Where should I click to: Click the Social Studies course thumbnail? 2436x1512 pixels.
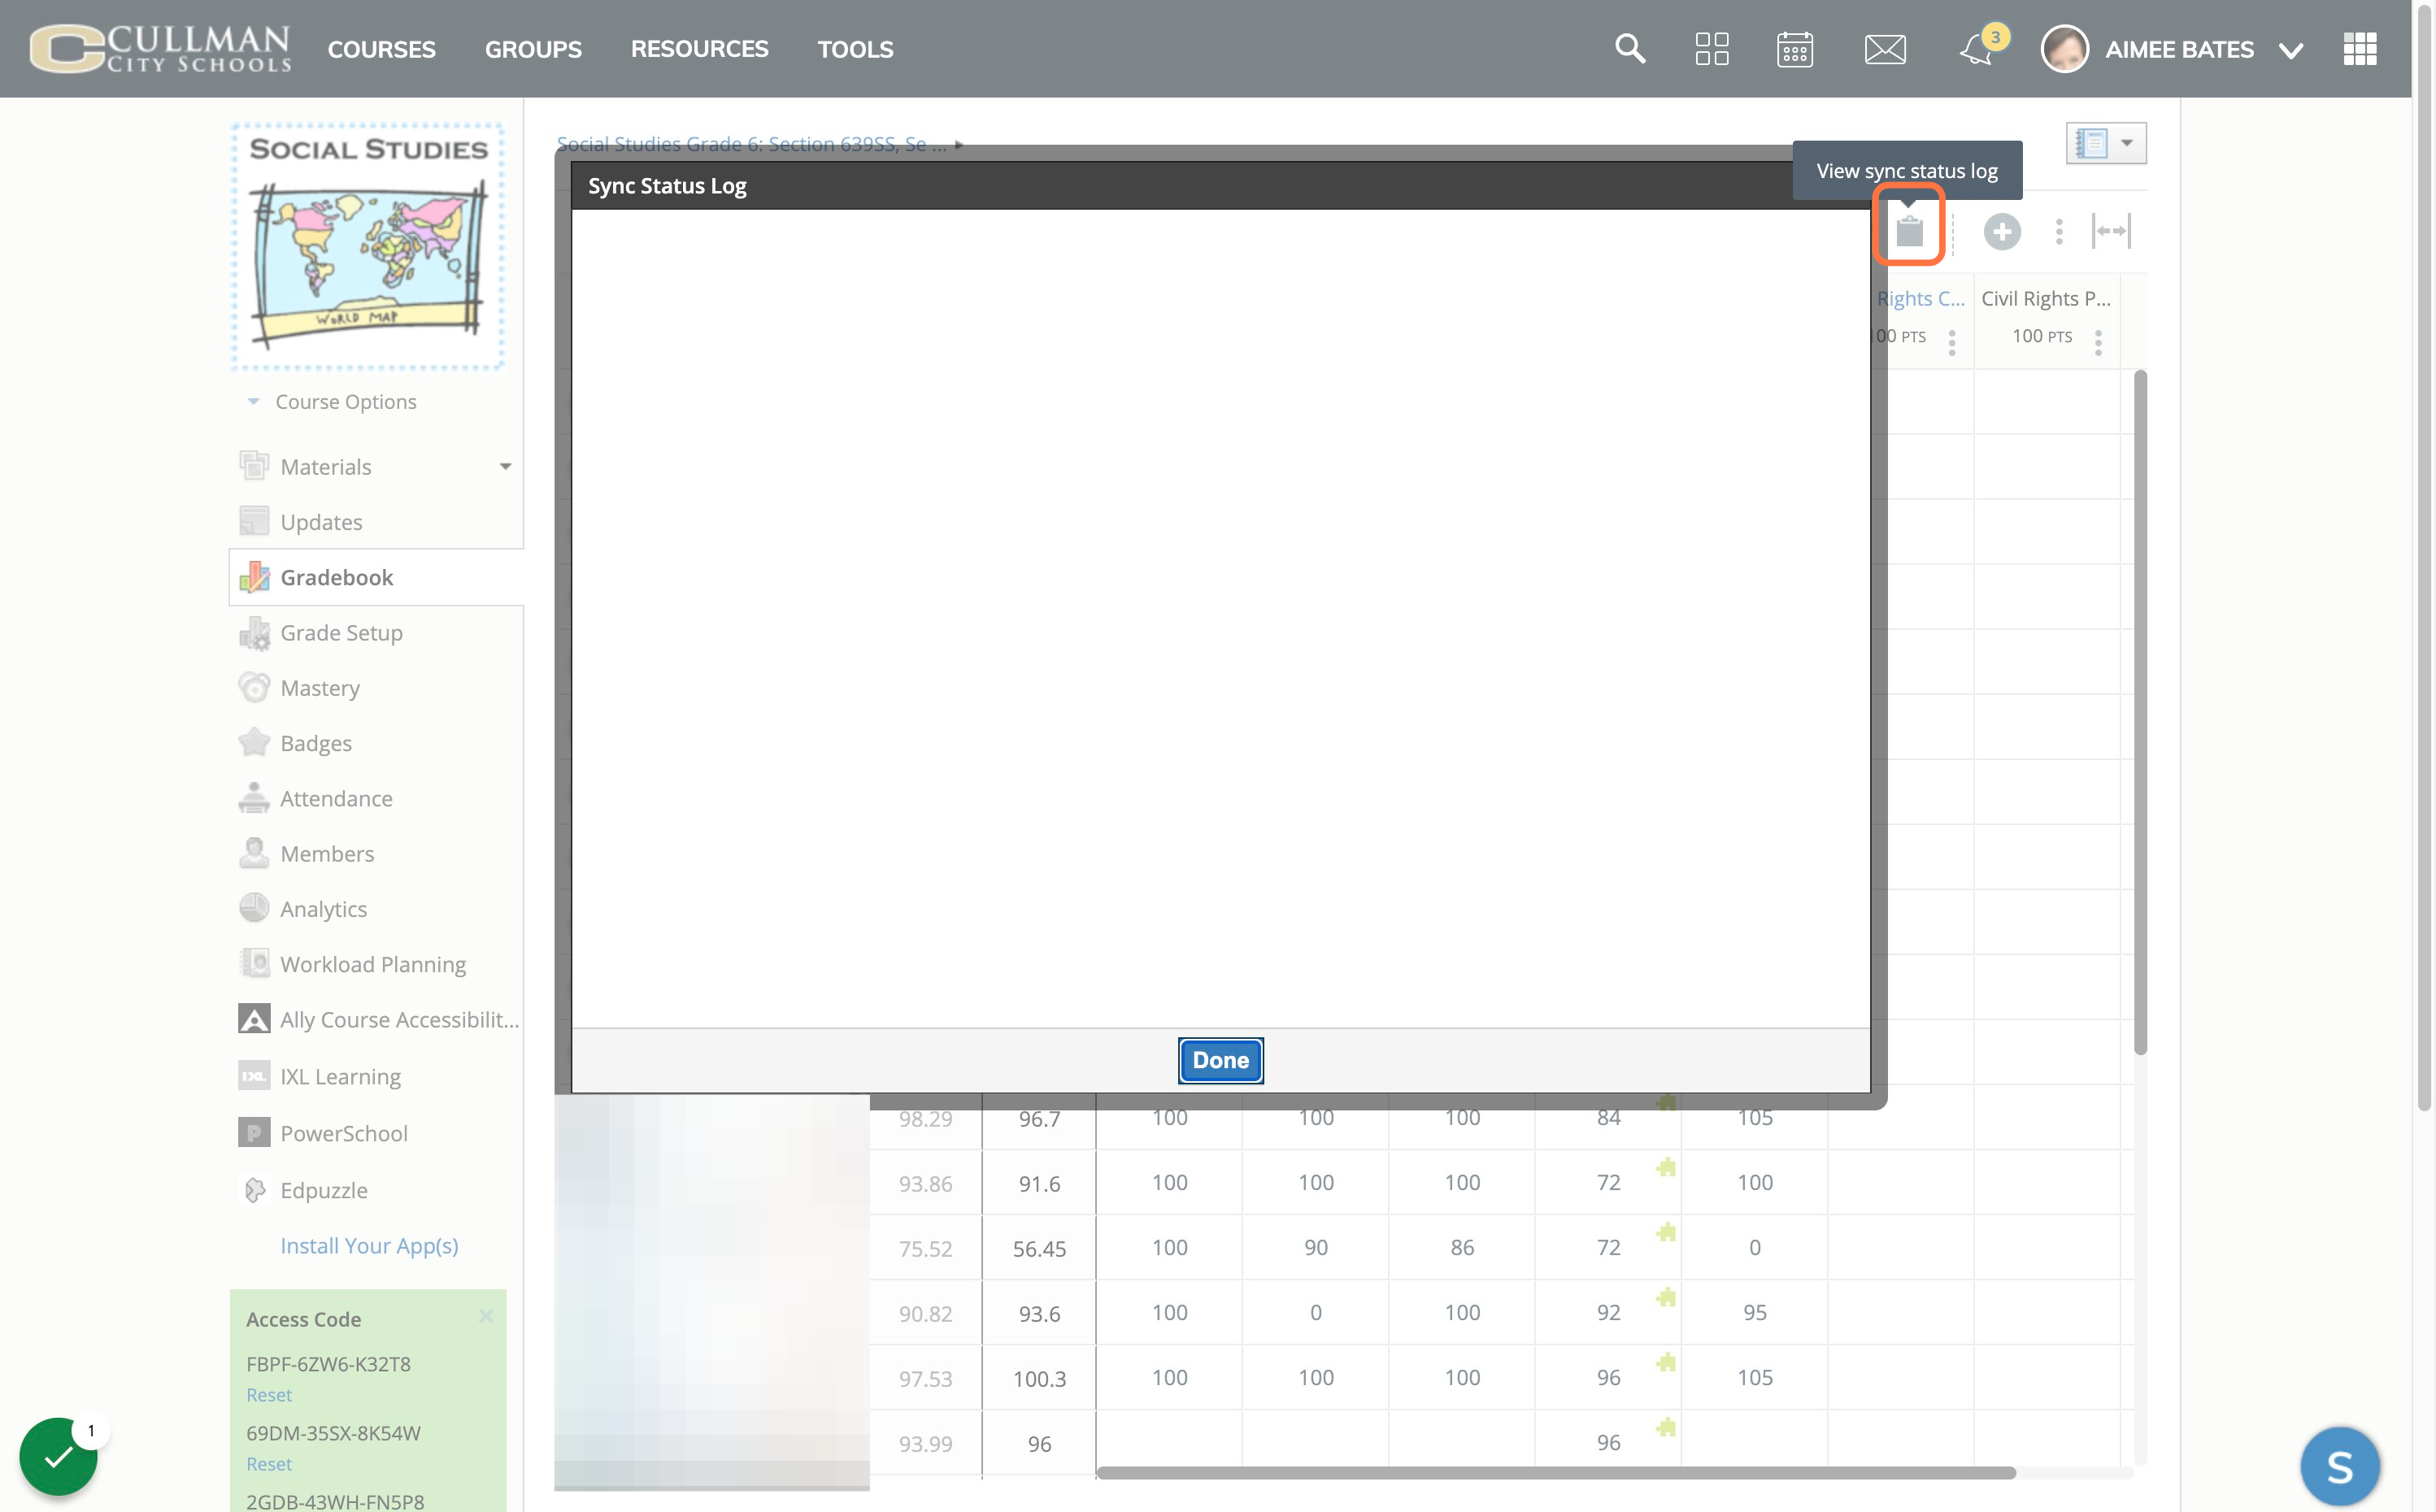point(368,246)
